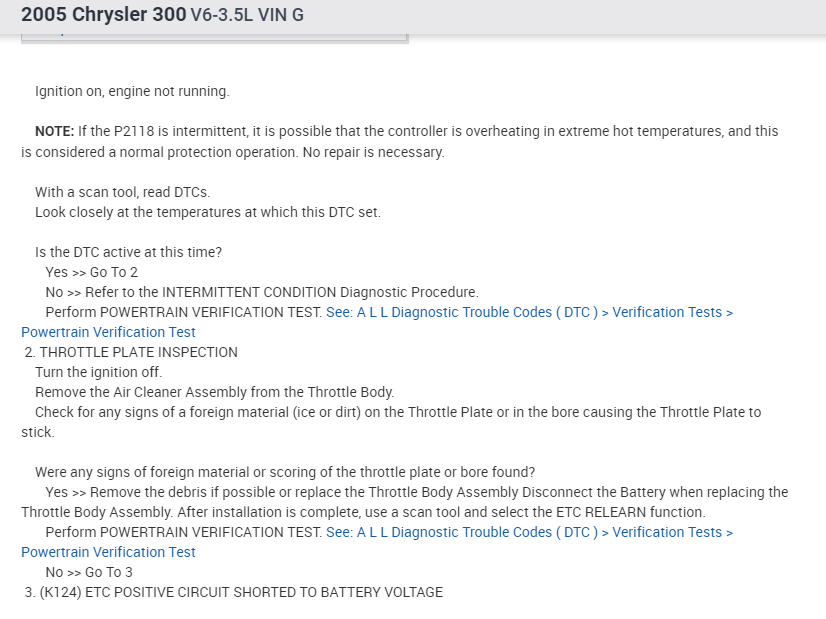The height and width of the screenshot is (619, 826).
Task: Click 'Ignition on, engine not running' line
Action: [132, 91]
